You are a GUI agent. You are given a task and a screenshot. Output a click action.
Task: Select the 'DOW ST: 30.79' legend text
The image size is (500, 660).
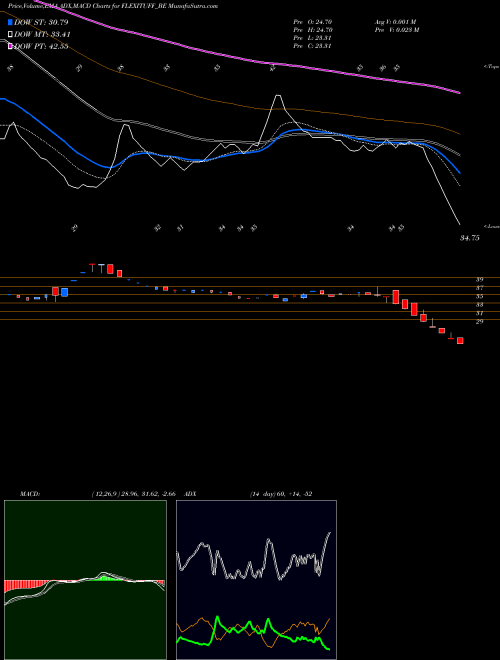click(x=41, y=22)
